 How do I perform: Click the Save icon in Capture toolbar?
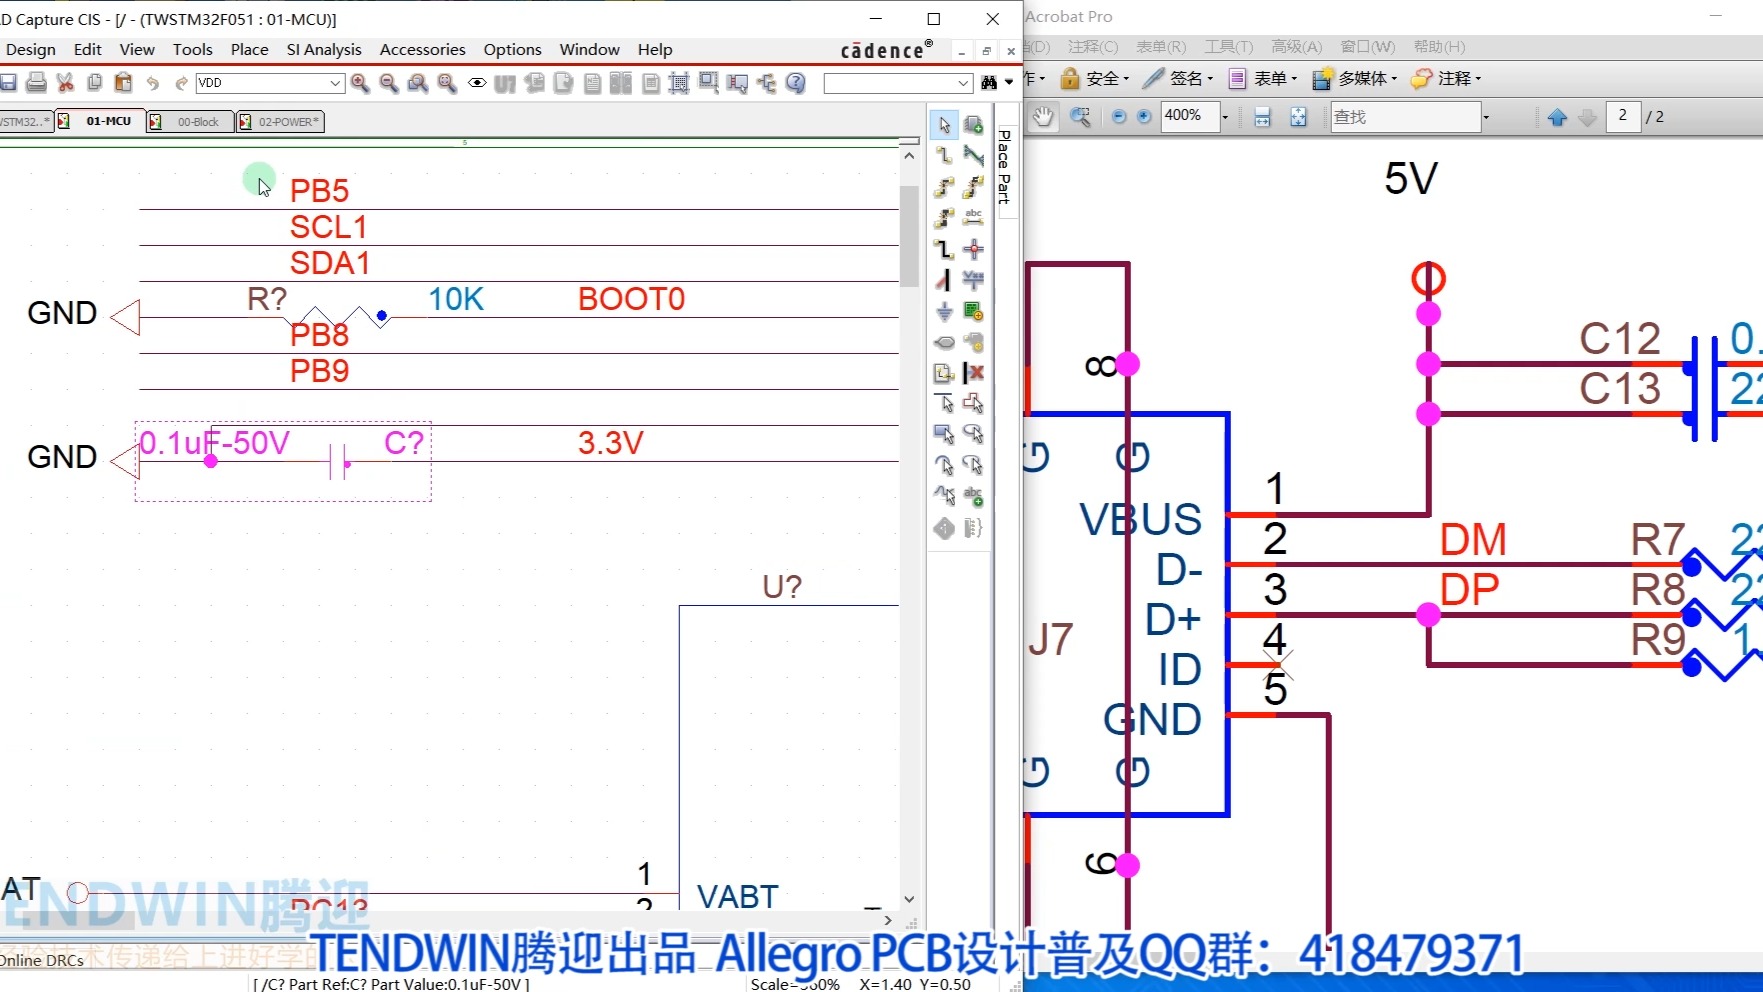[8, 83]
